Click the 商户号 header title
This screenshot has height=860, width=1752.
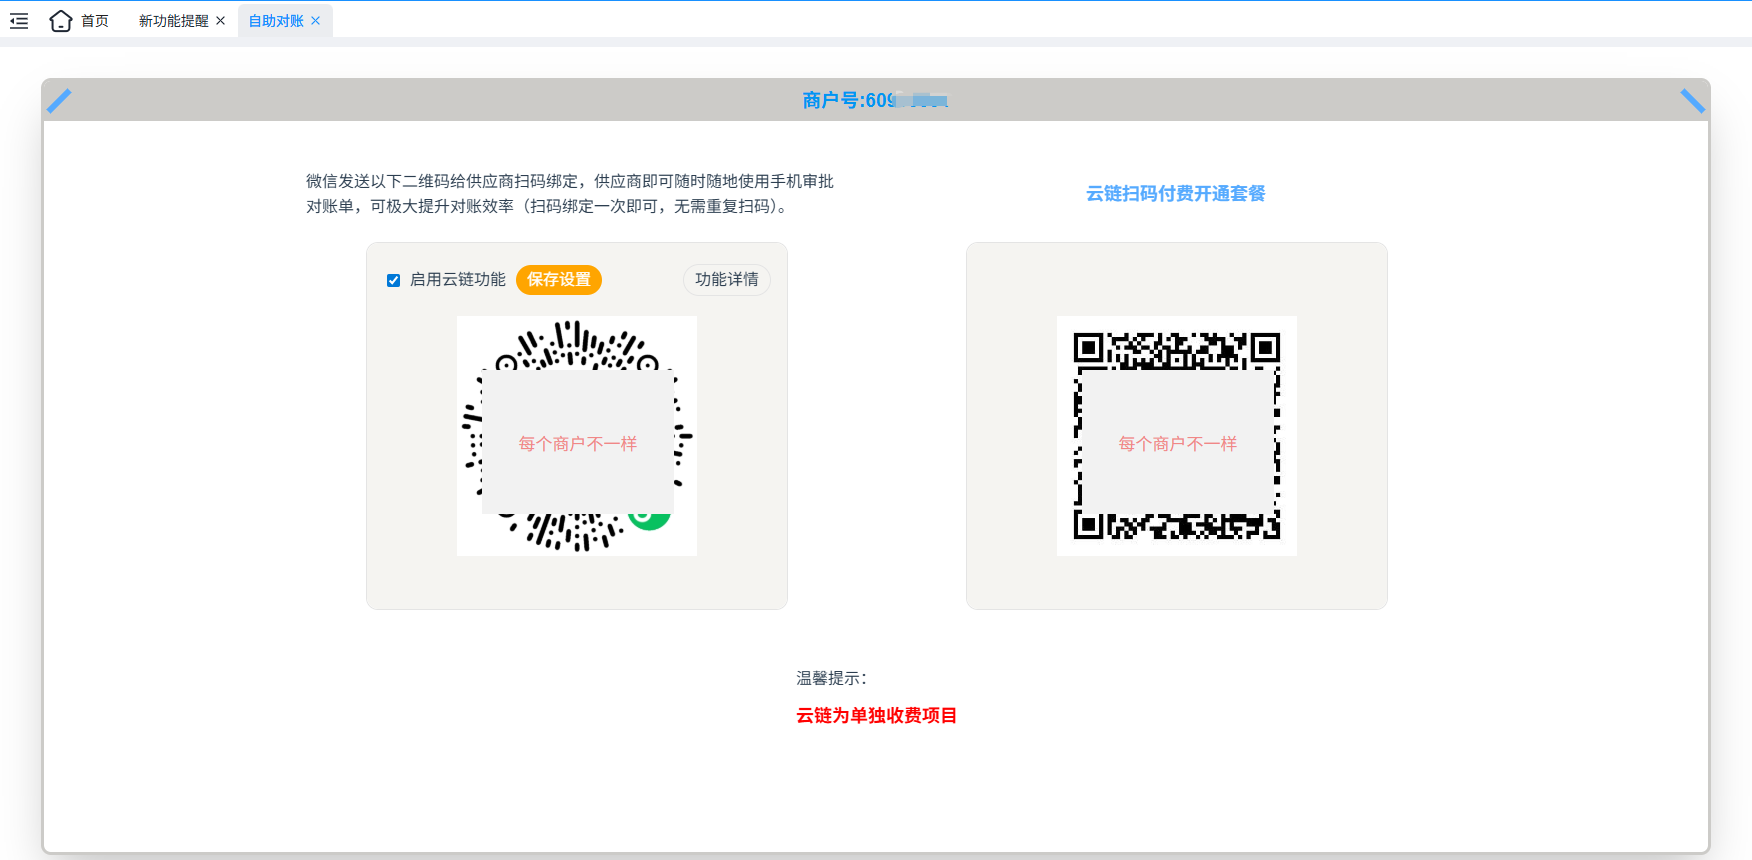875,100
